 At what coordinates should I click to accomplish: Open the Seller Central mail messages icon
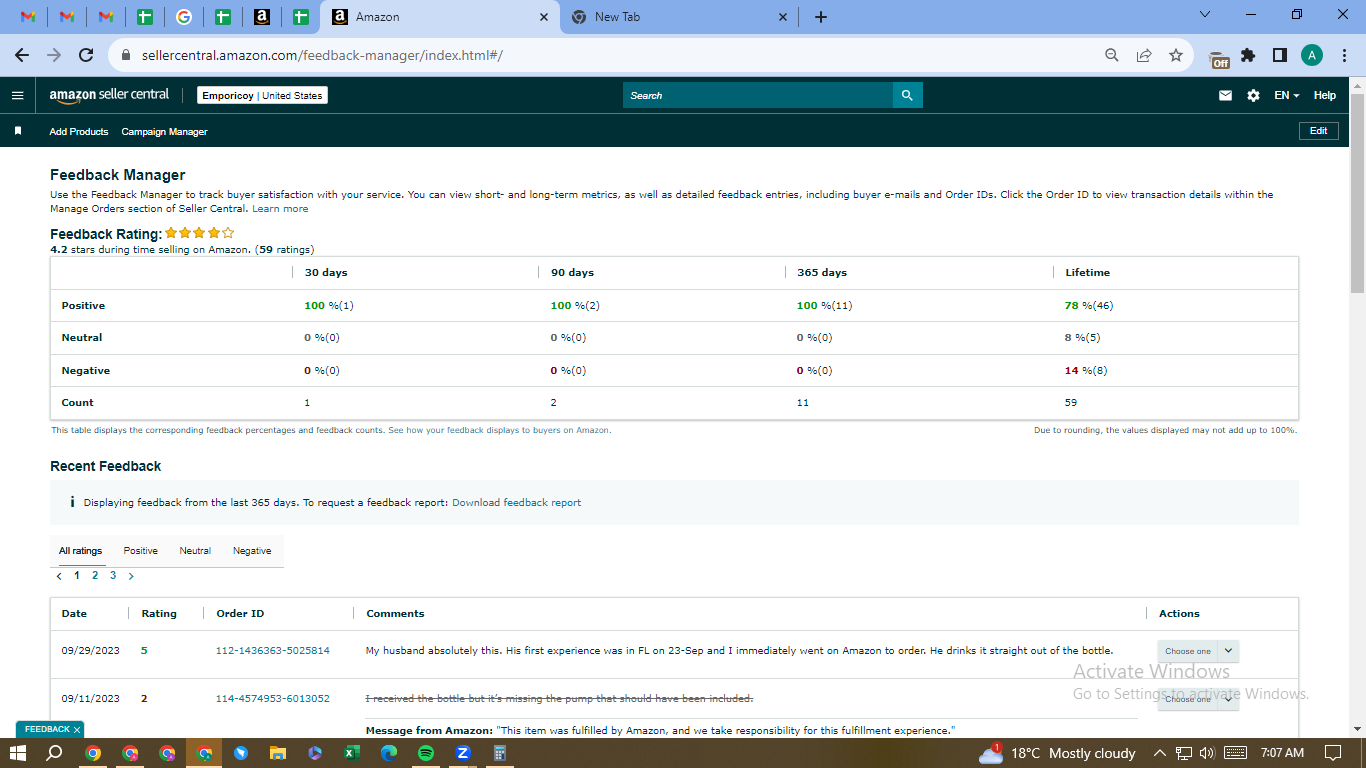(1225, 96)
